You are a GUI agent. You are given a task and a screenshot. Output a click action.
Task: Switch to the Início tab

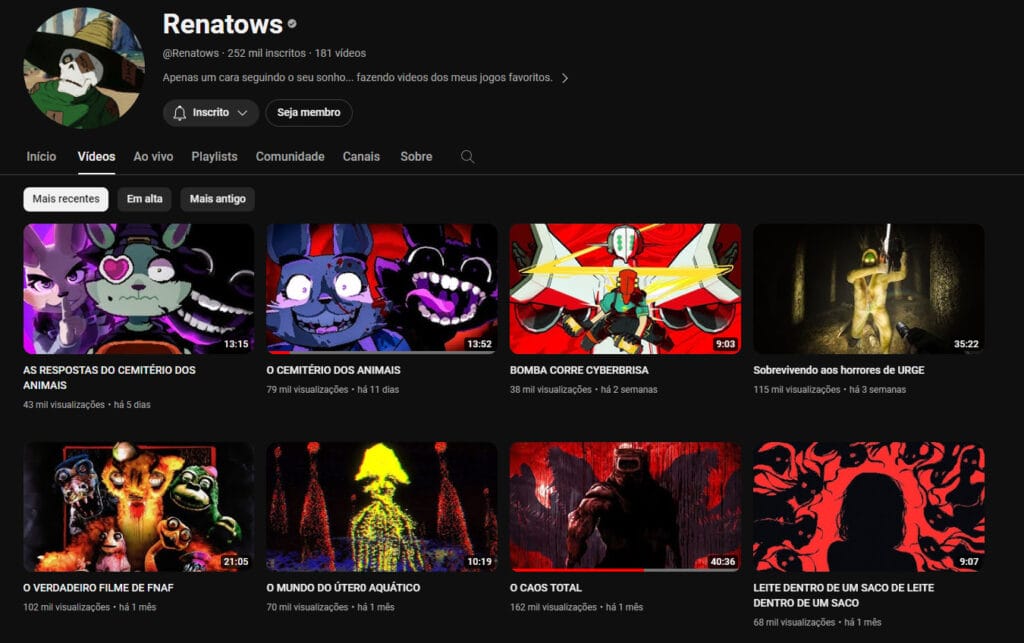click(x=41, y=157)
